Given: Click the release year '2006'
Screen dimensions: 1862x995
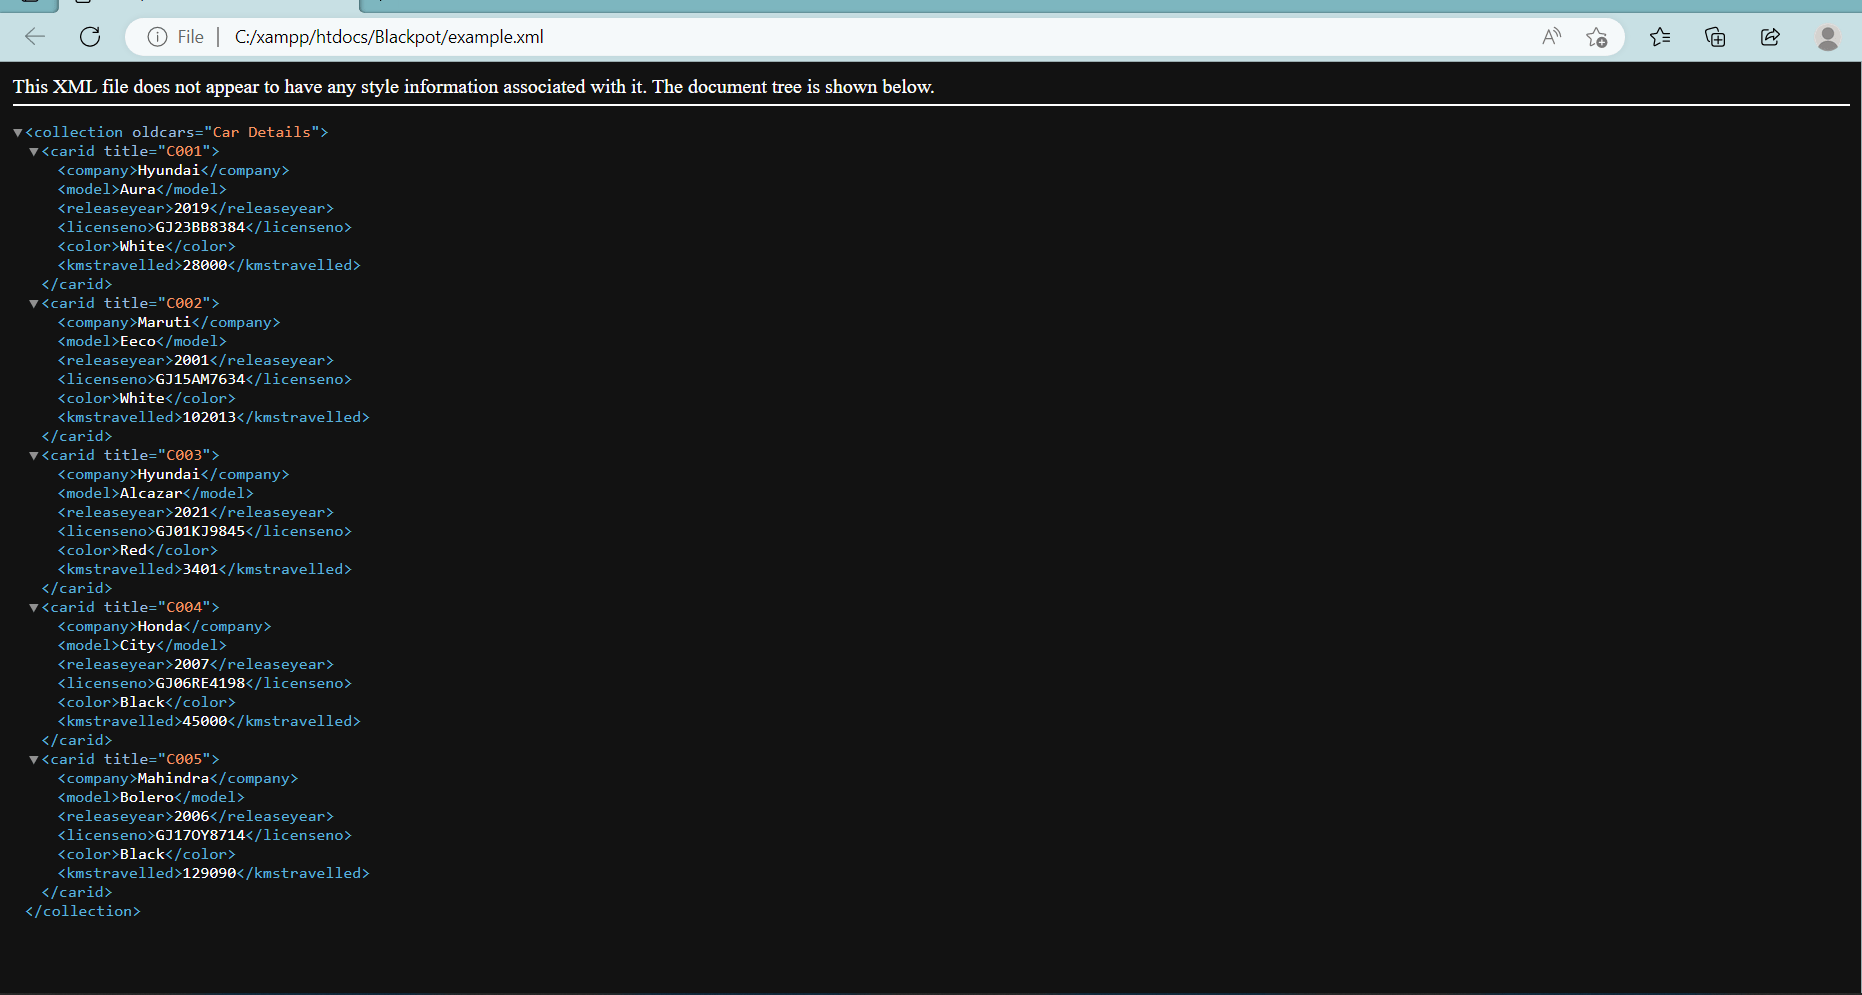Looking at the screenshot, I should point(192,816).
